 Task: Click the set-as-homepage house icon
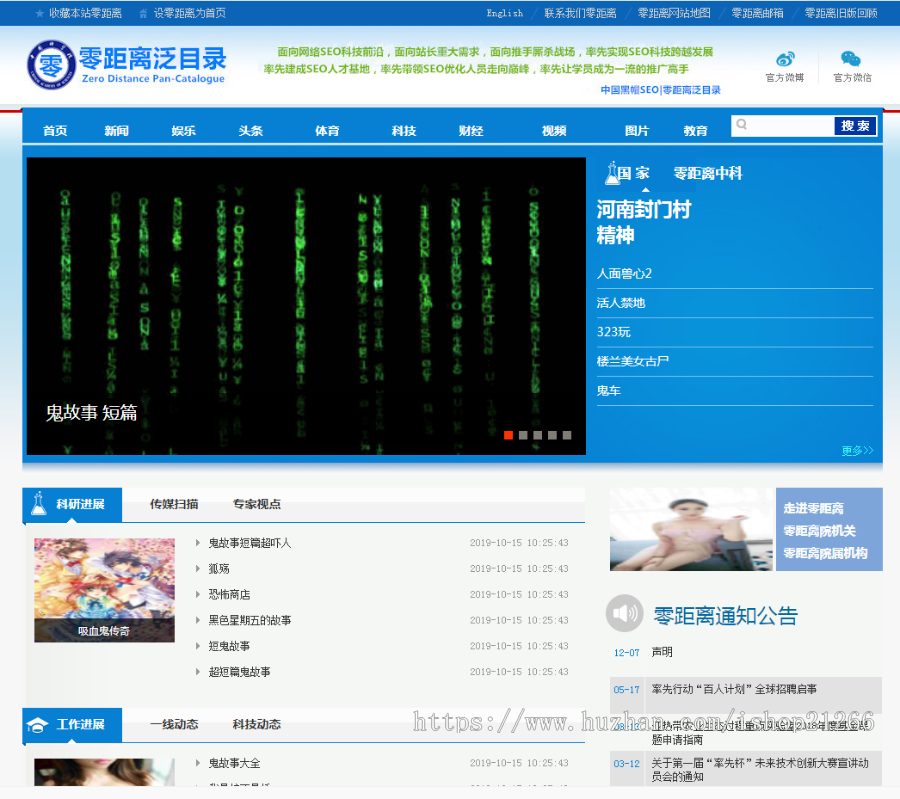pyautogui.click(x=144, y=14)
